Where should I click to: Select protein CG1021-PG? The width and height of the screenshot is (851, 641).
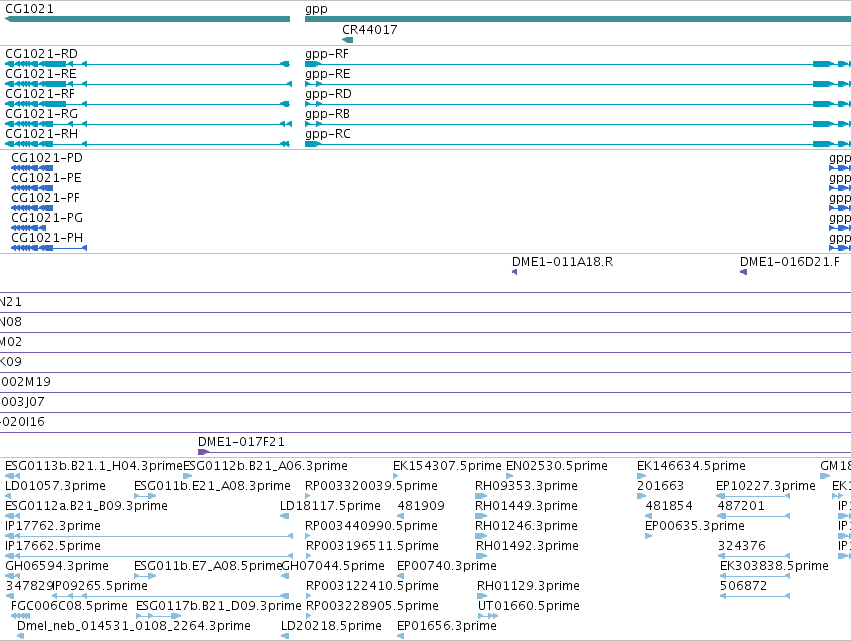(47, 218)
